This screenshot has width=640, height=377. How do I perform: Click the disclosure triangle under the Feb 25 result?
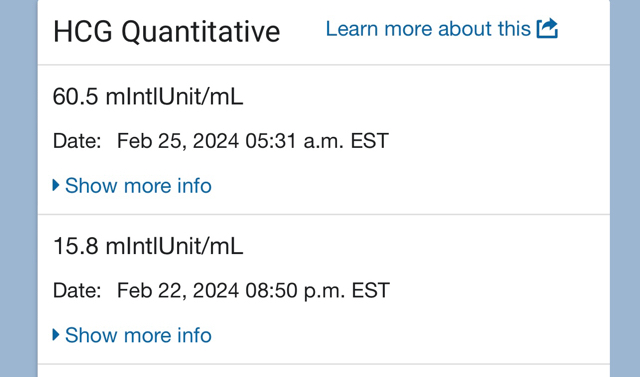pos(56,185)
